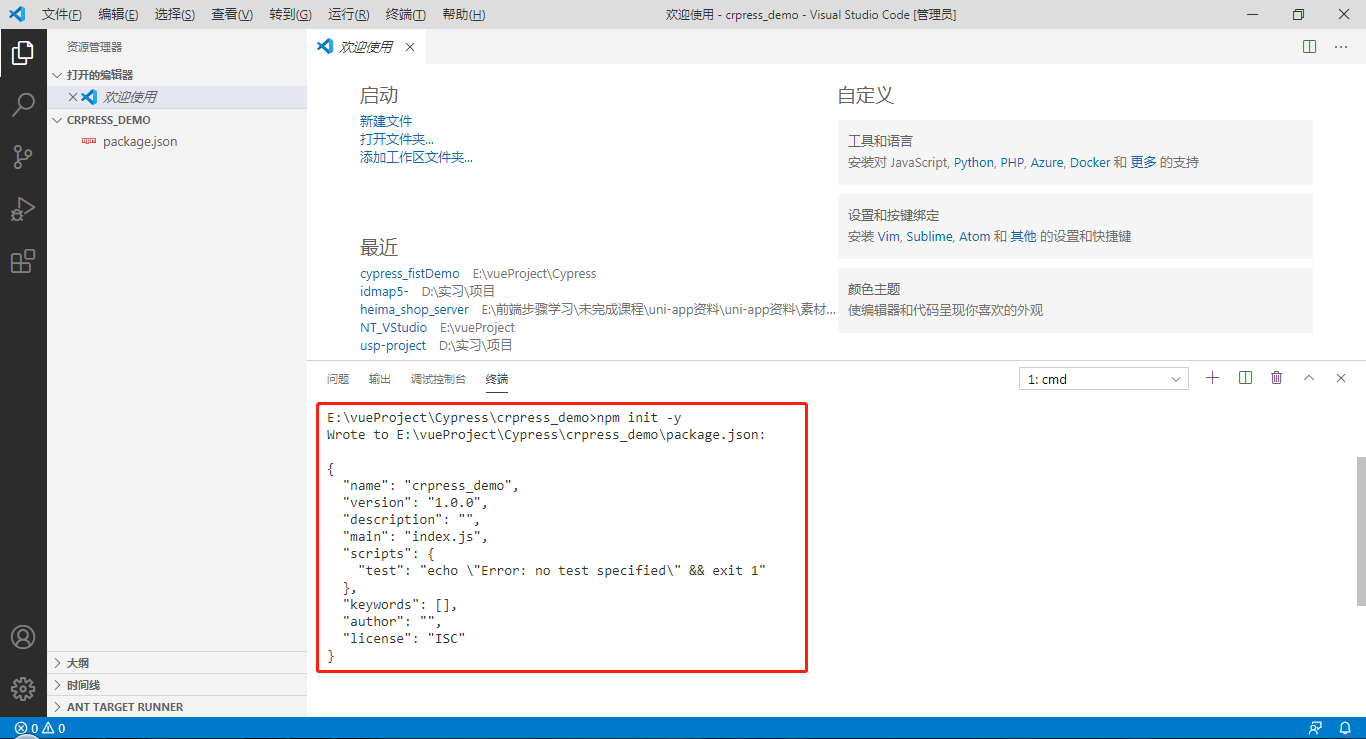Open the Manage gear icon
The image size is (1366, 739).
pyautogui.click(x=23, y=689)
